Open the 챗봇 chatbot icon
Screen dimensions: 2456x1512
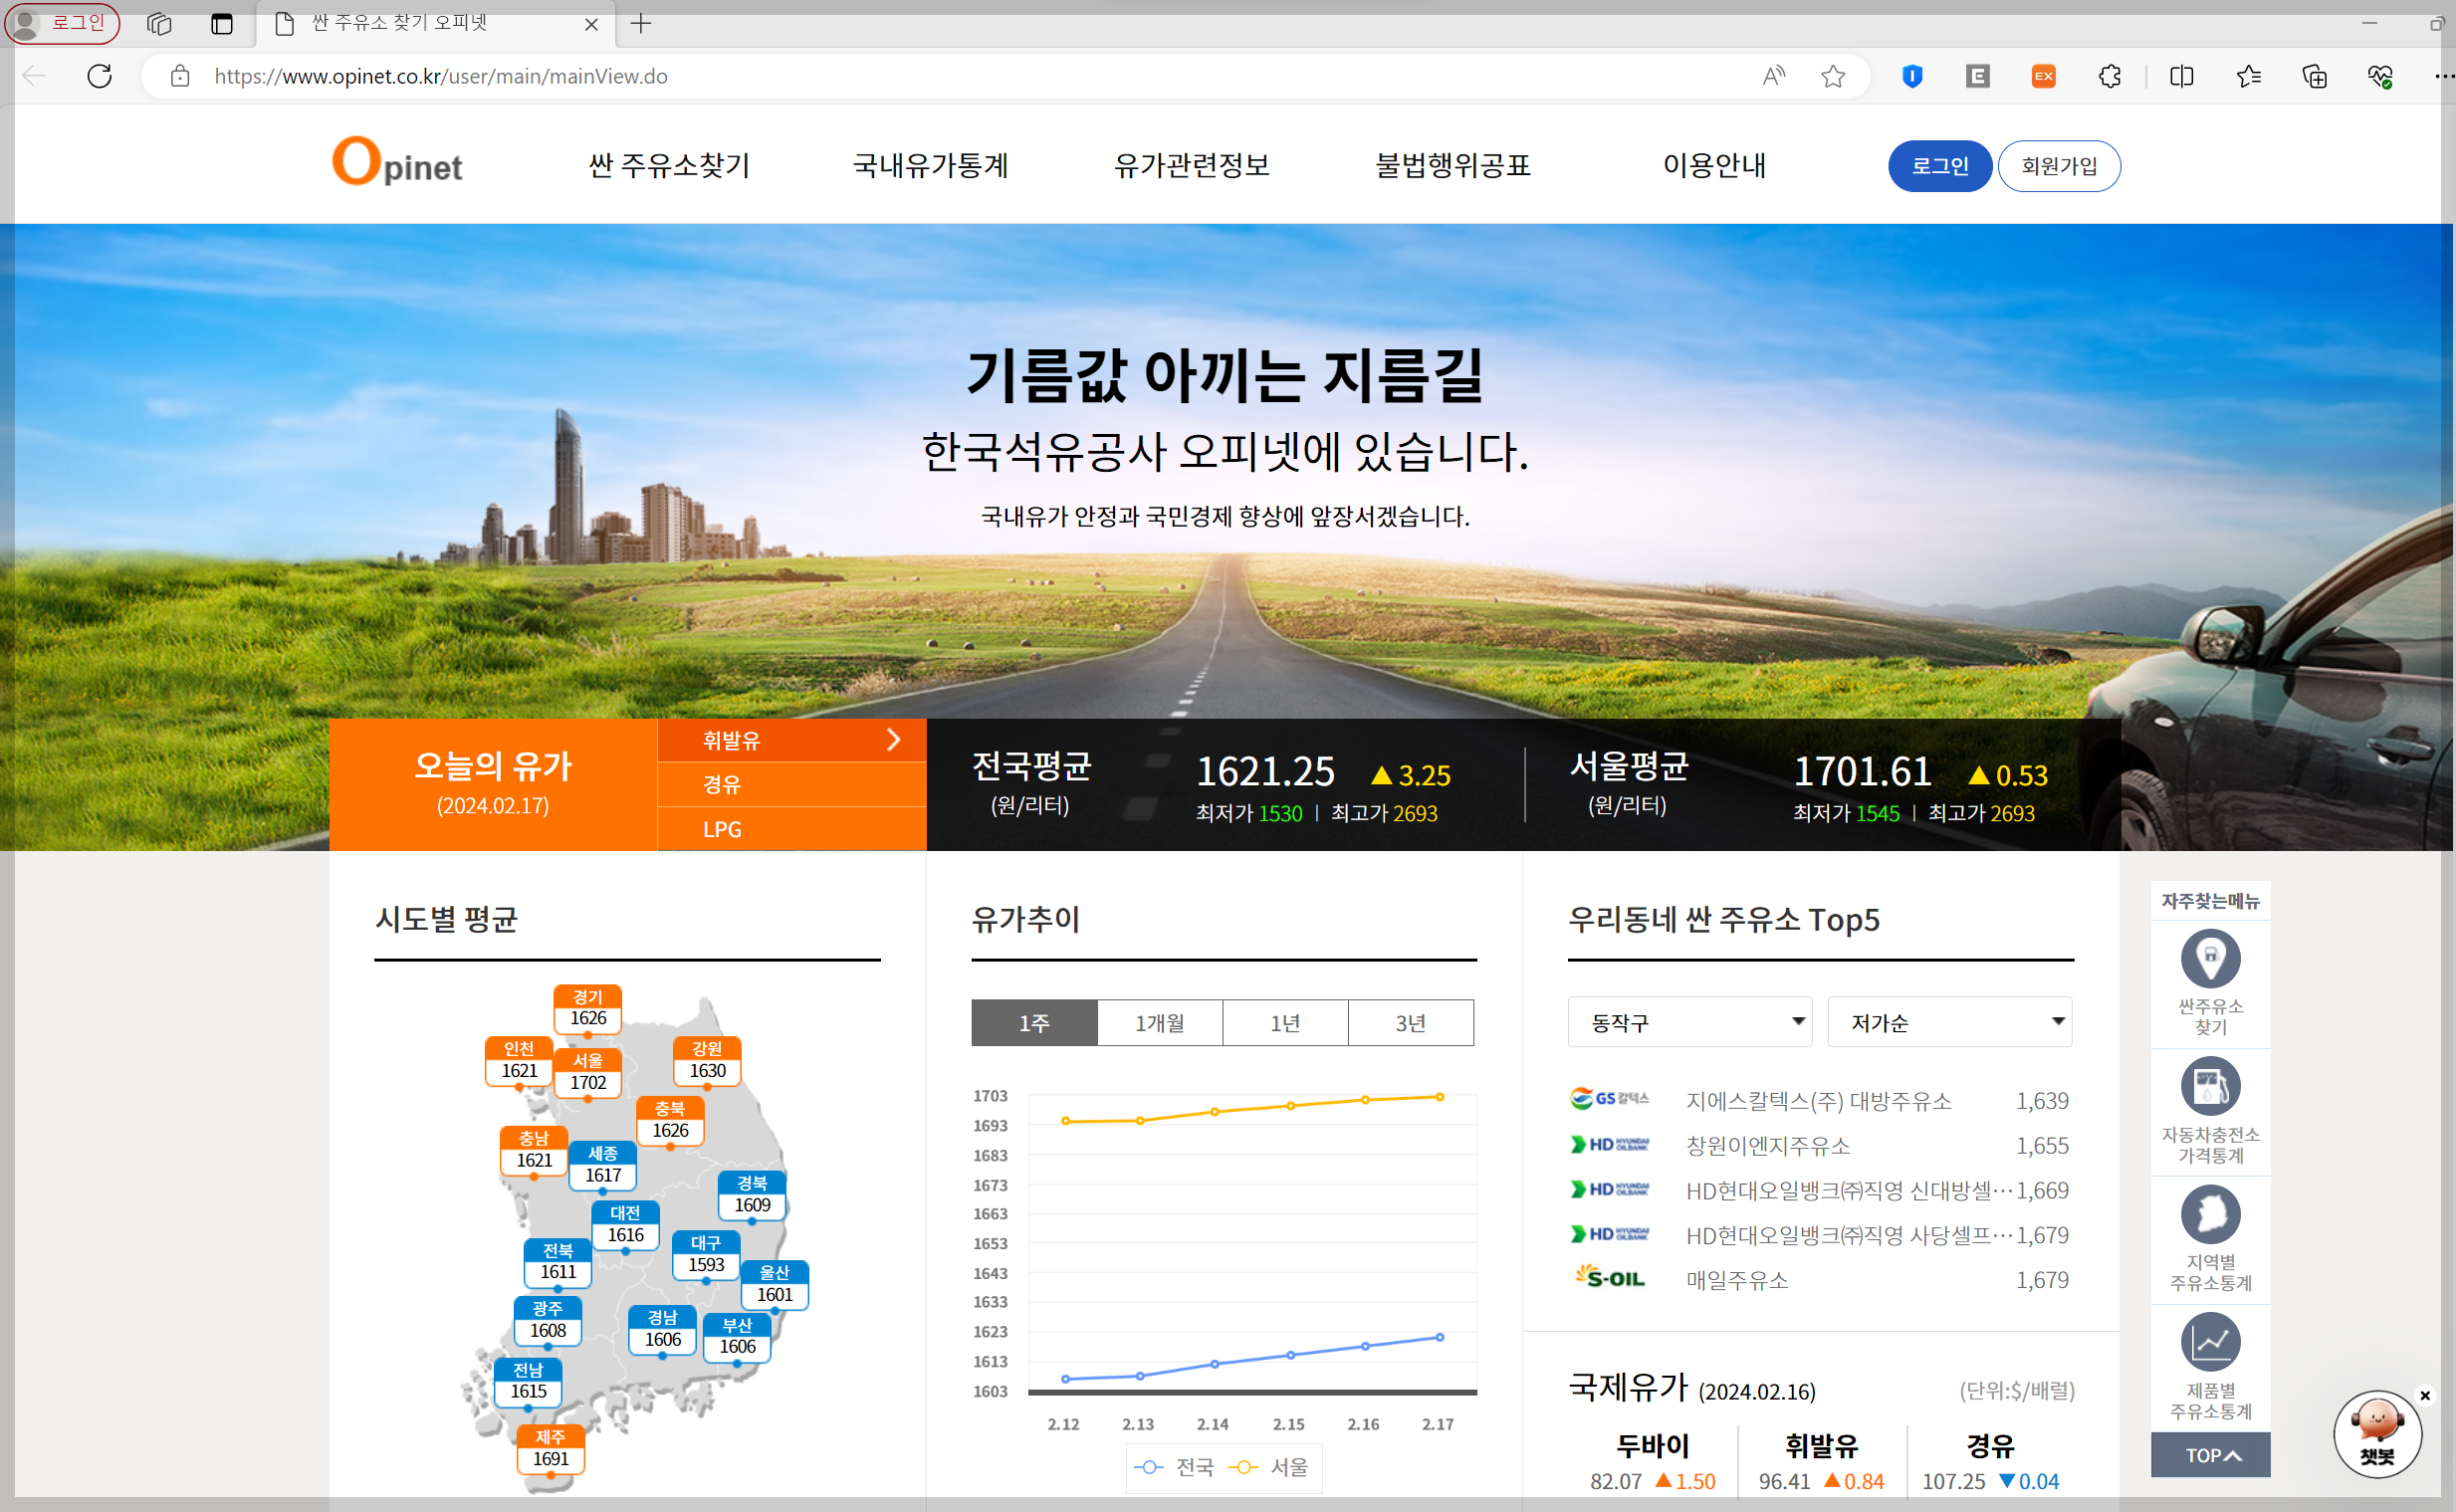pos(2377,1433)
